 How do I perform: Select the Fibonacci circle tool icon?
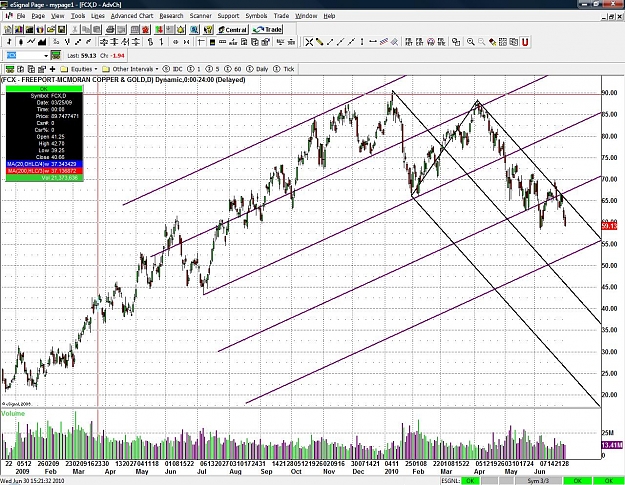pyautogui.click(x=430, y=42)
